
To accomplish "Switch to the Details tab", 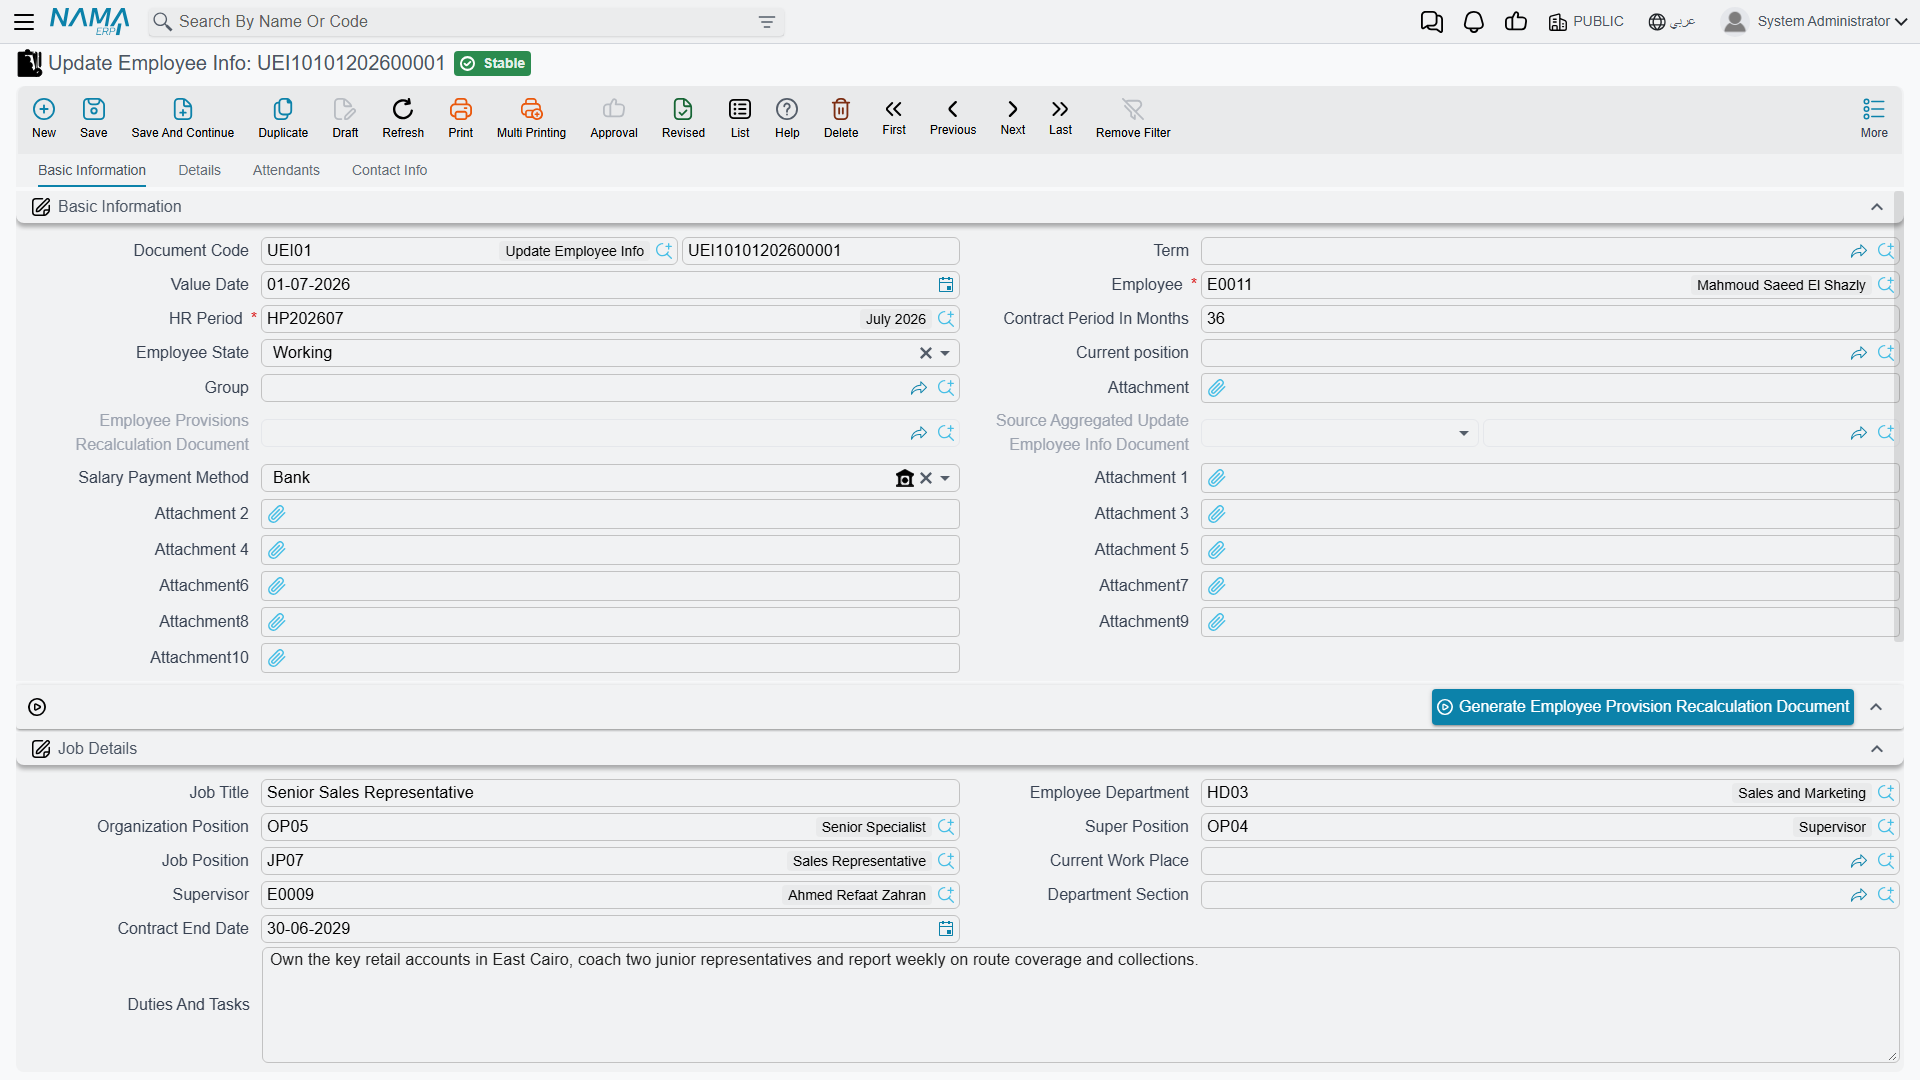I will [200, 170].
